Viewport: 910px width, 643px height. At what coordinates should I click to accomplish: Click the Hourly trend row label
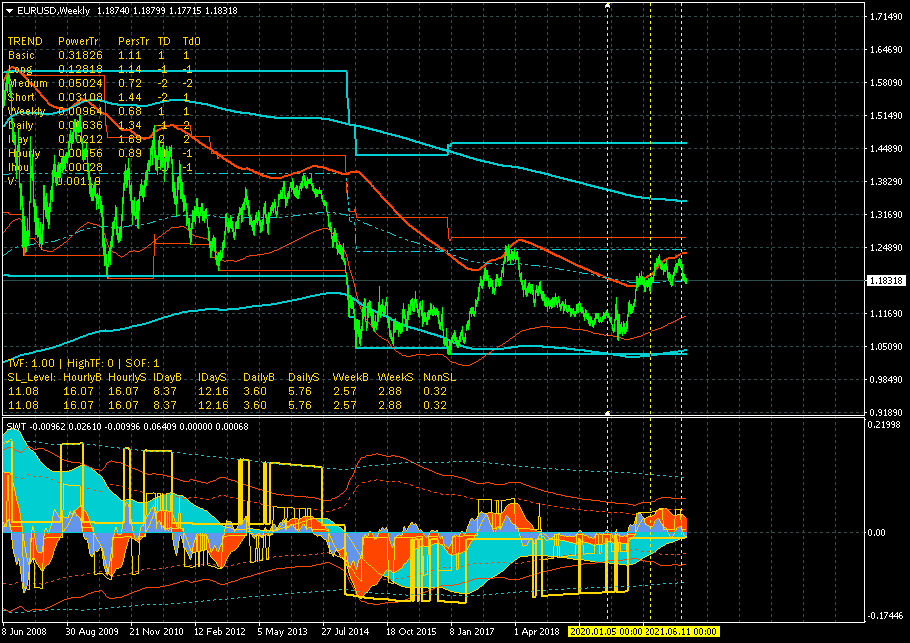coord(24,153)
